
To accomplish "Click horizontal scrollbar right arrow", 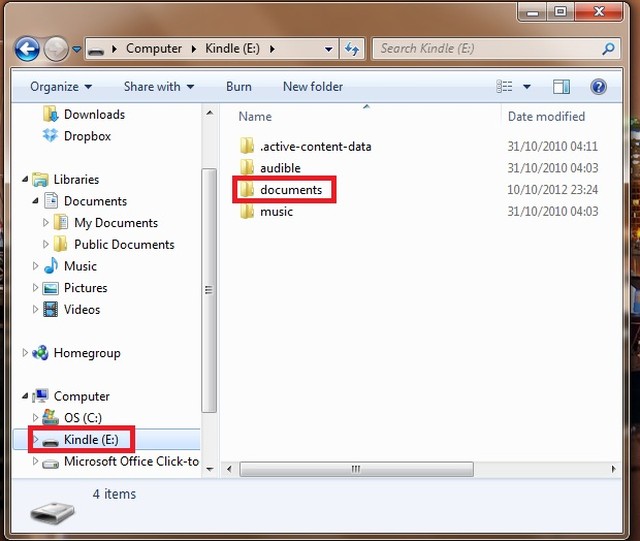I will click(613, 469).
